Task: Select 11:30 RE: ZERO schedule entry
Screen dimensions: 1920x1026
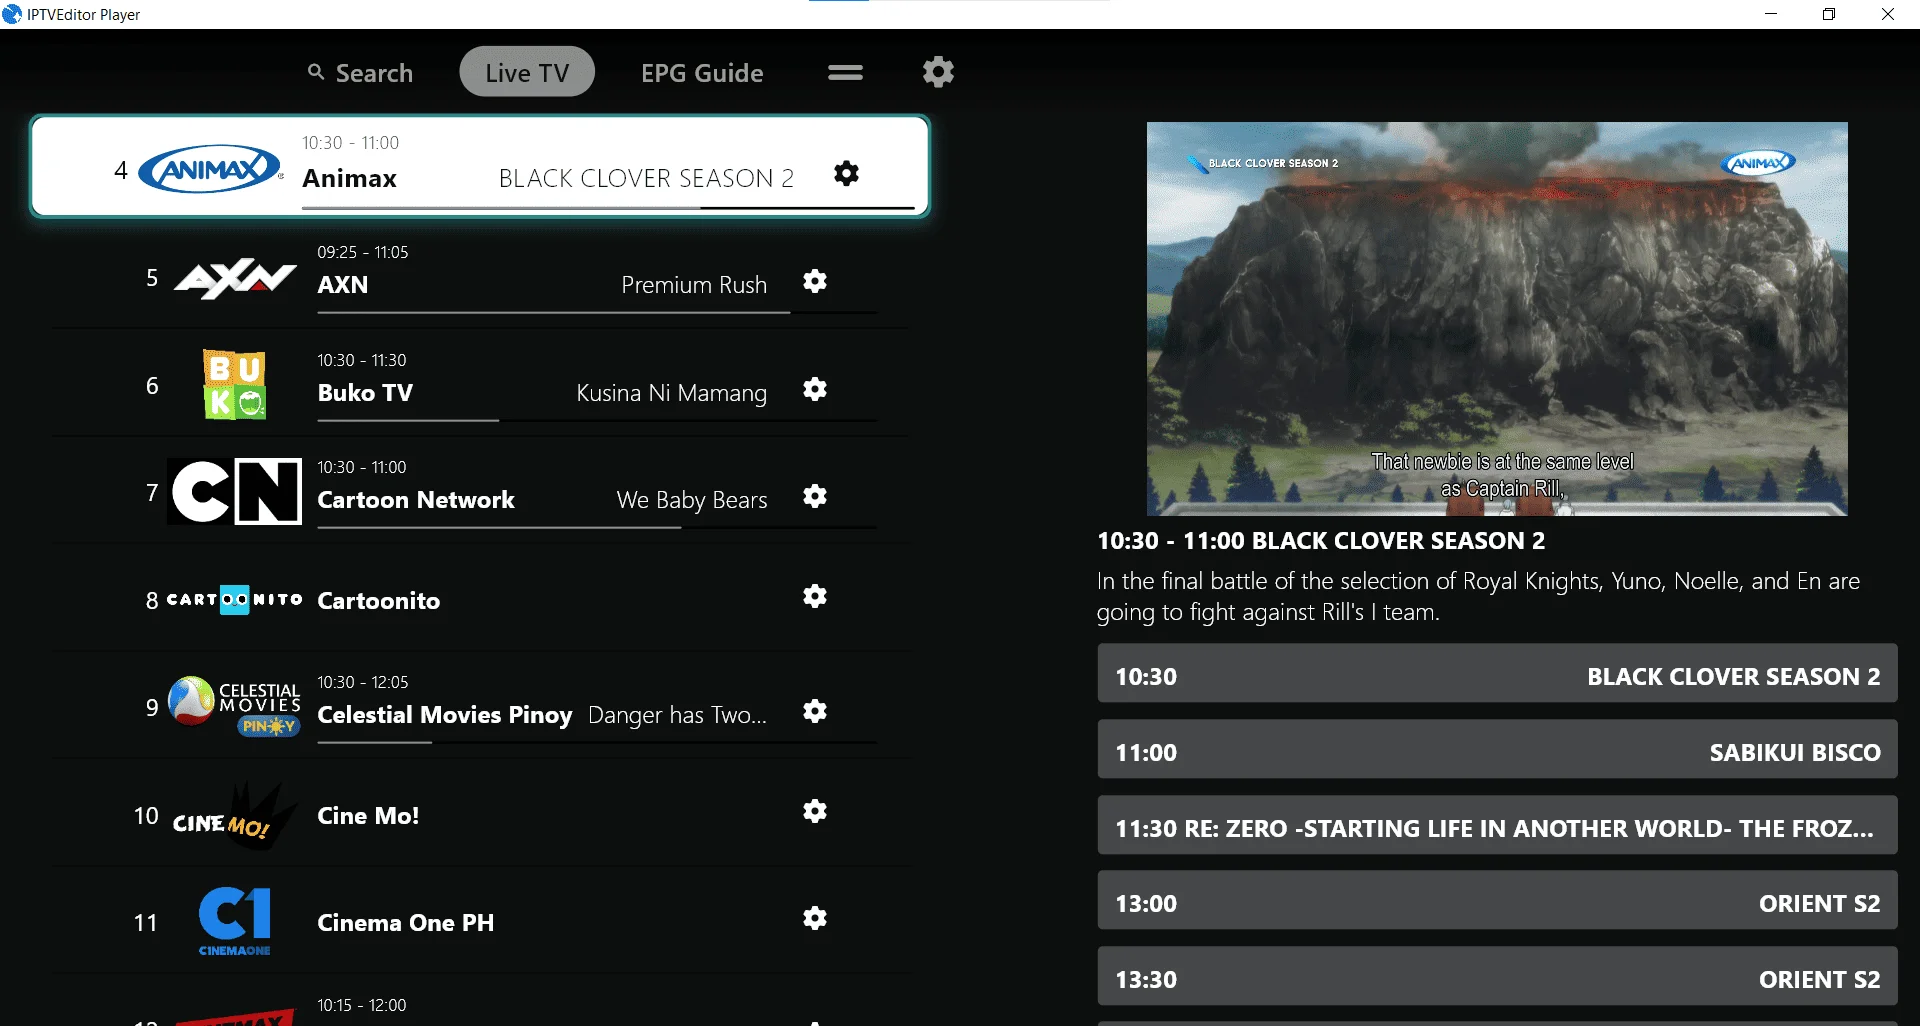Action: pyautogui.click(x=1497, y=825)
